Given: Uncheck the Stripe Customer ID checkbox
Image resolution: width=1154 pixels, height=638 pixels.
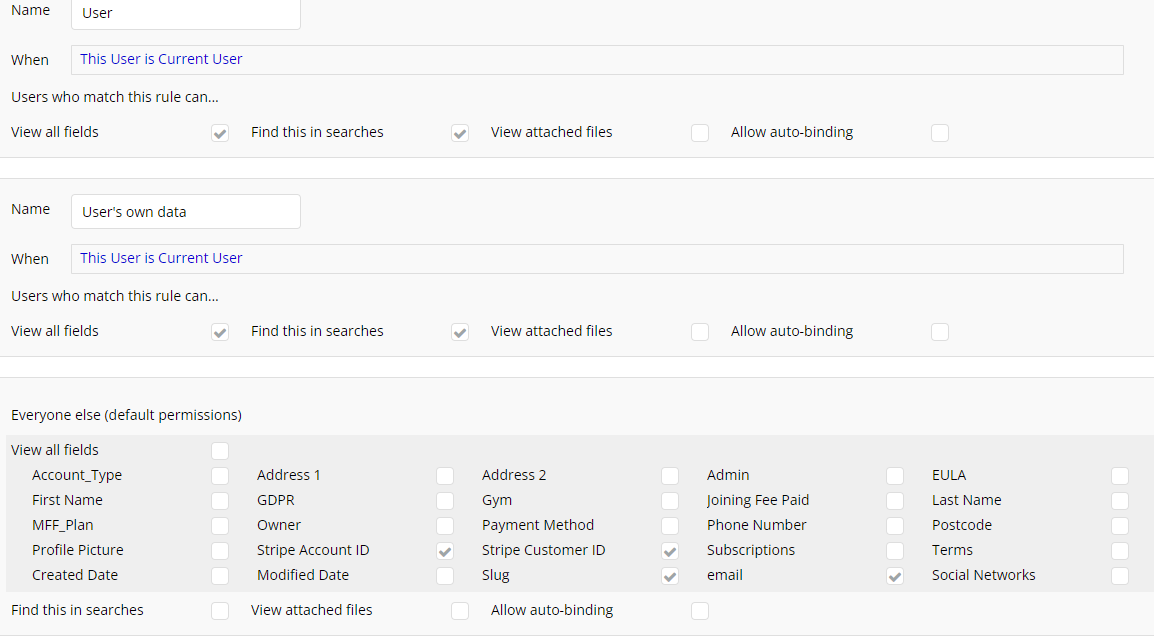Looking at the screenshot, I should pyautogui.click(x=670, y=551).
